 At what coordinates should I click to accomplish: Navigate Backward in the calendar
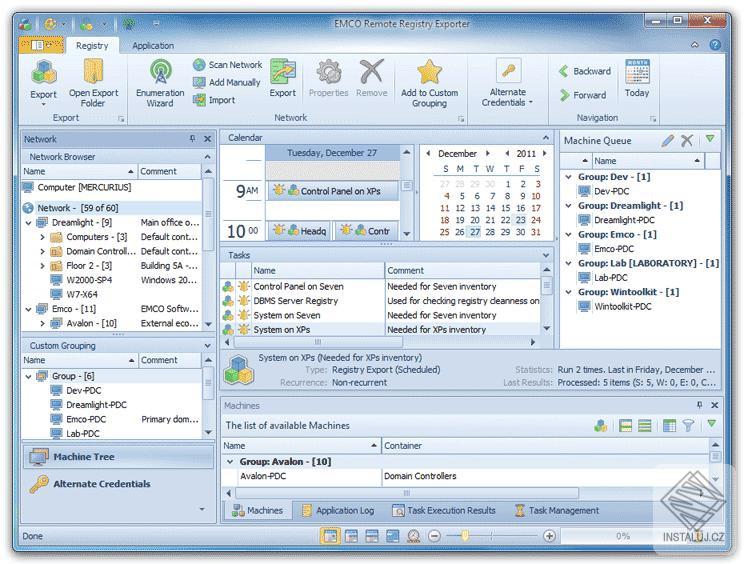[585, 71]
